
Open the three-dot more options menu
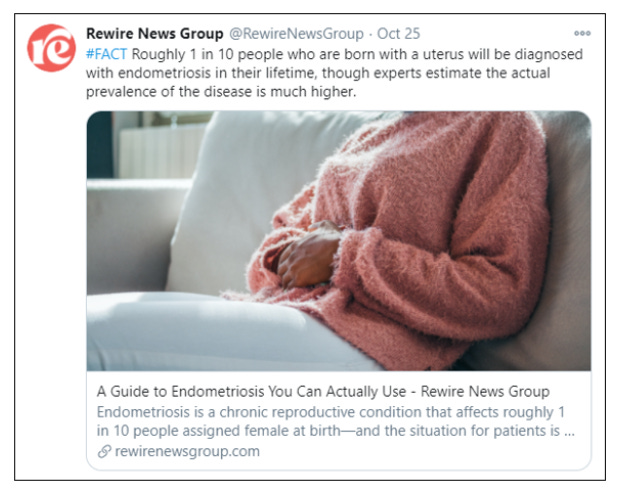(x=582, y=33)
